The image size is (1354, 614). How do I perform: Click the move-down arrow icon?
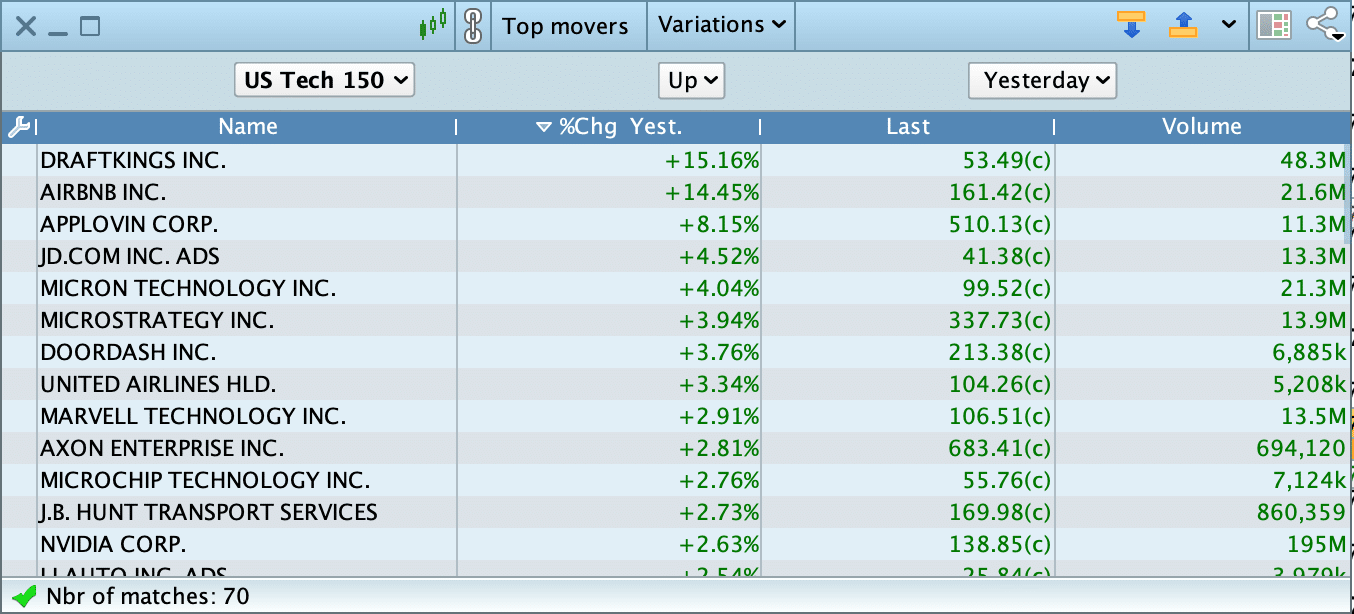(1131, 25)
